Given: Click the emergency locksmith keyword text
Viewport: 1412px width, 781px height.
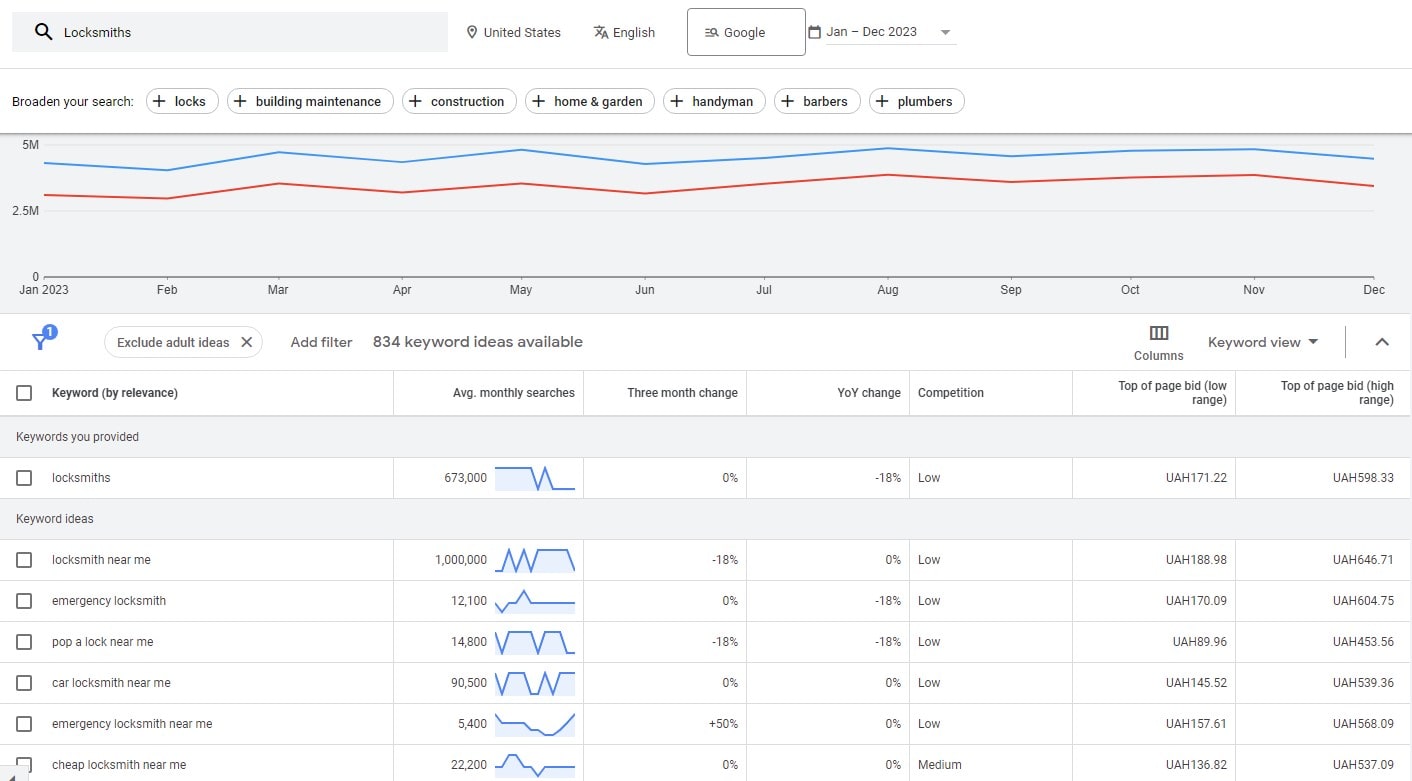Looking at the screenshot, I should coord(109,601).
